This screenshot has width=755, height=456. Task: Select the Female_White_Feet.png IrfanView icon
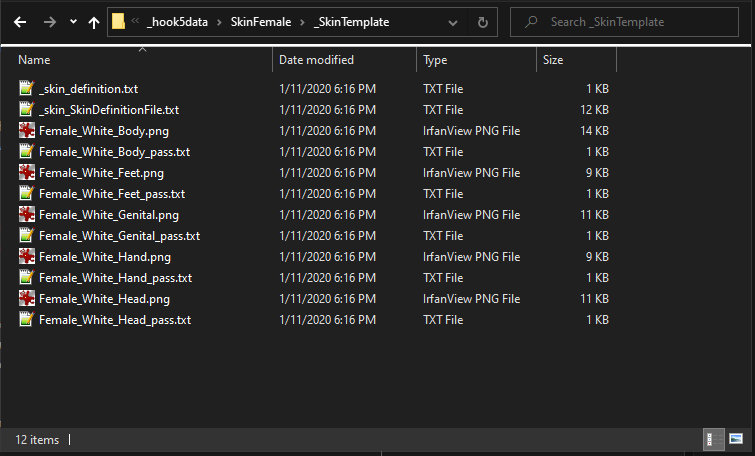pos(26,172)
